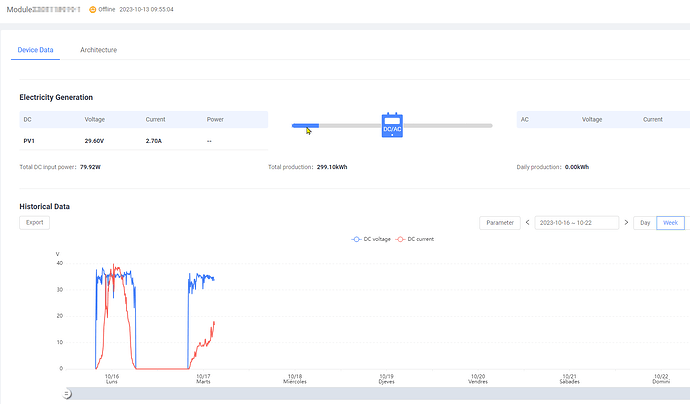Export the historical data
690x404 pixels.
click(34, 222)
